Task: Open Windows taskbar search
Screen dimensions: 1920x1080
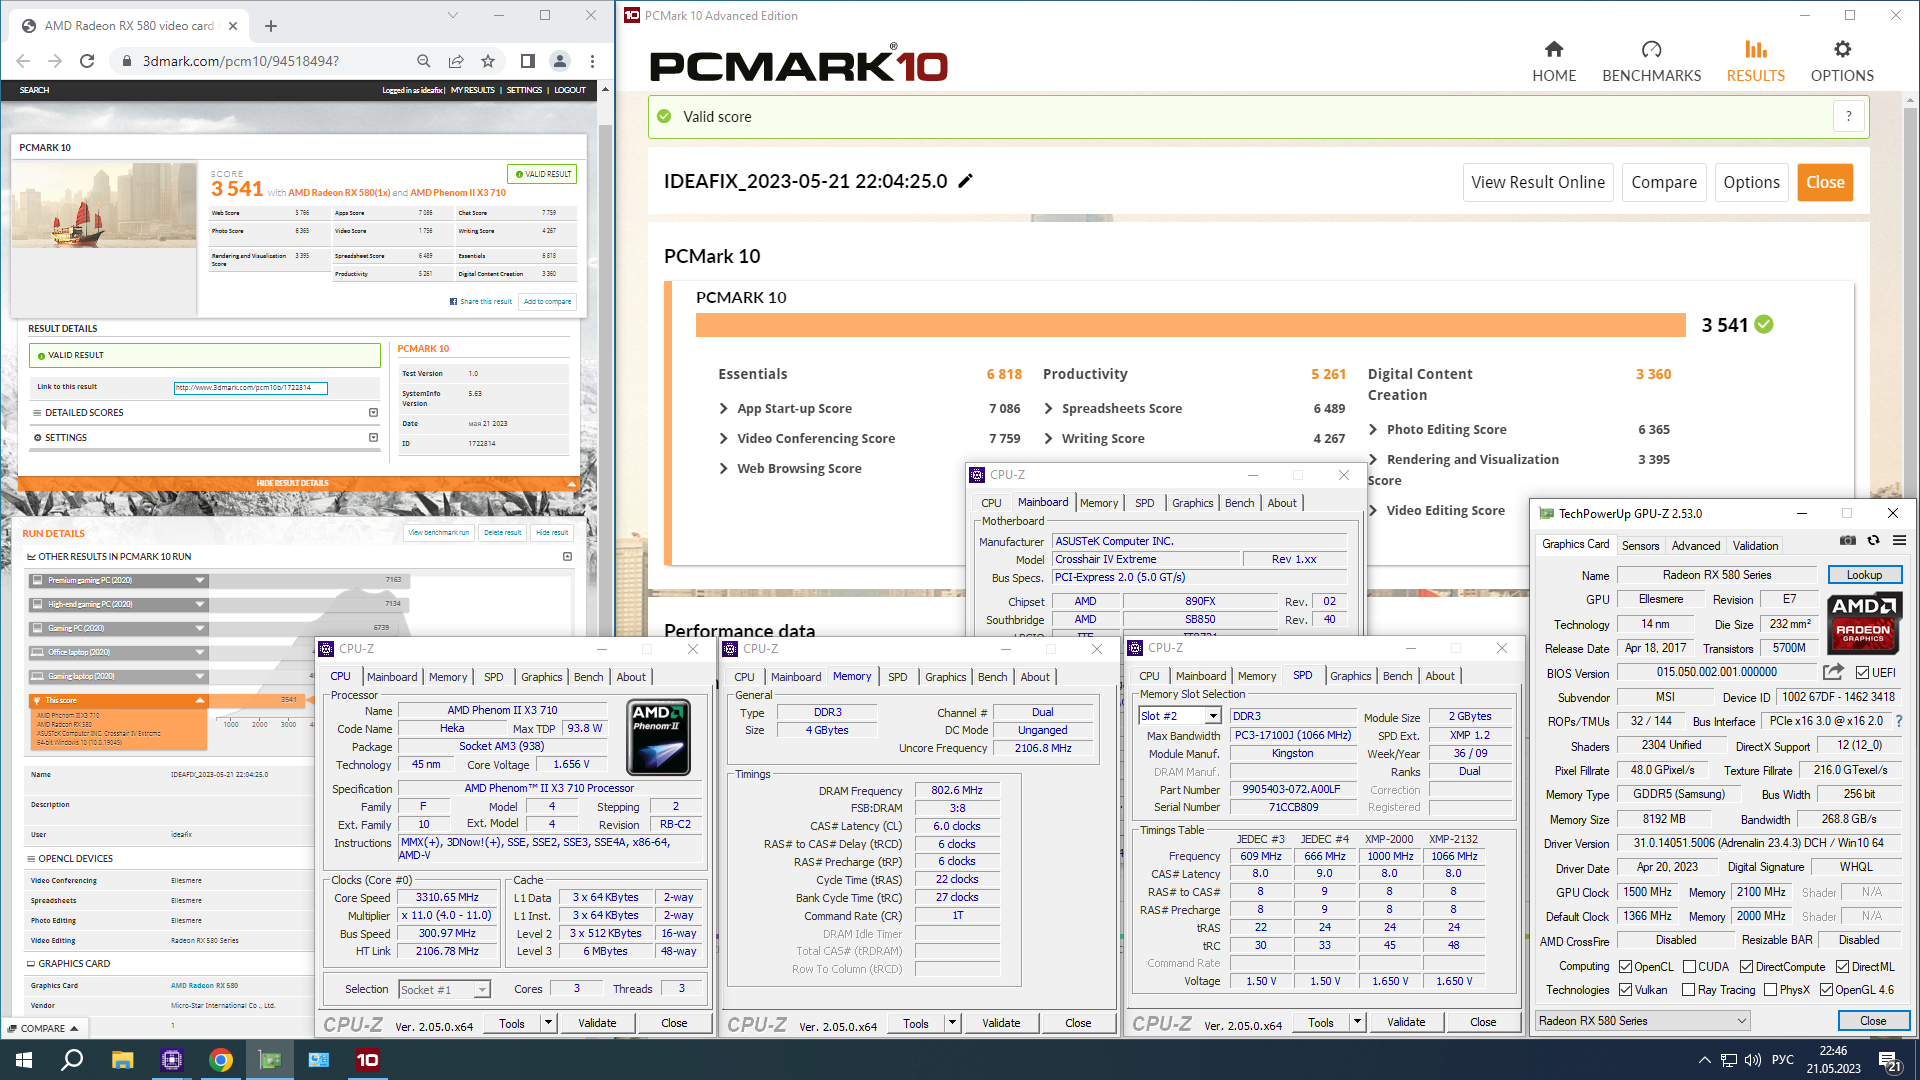Action: tap(72, 1060)
